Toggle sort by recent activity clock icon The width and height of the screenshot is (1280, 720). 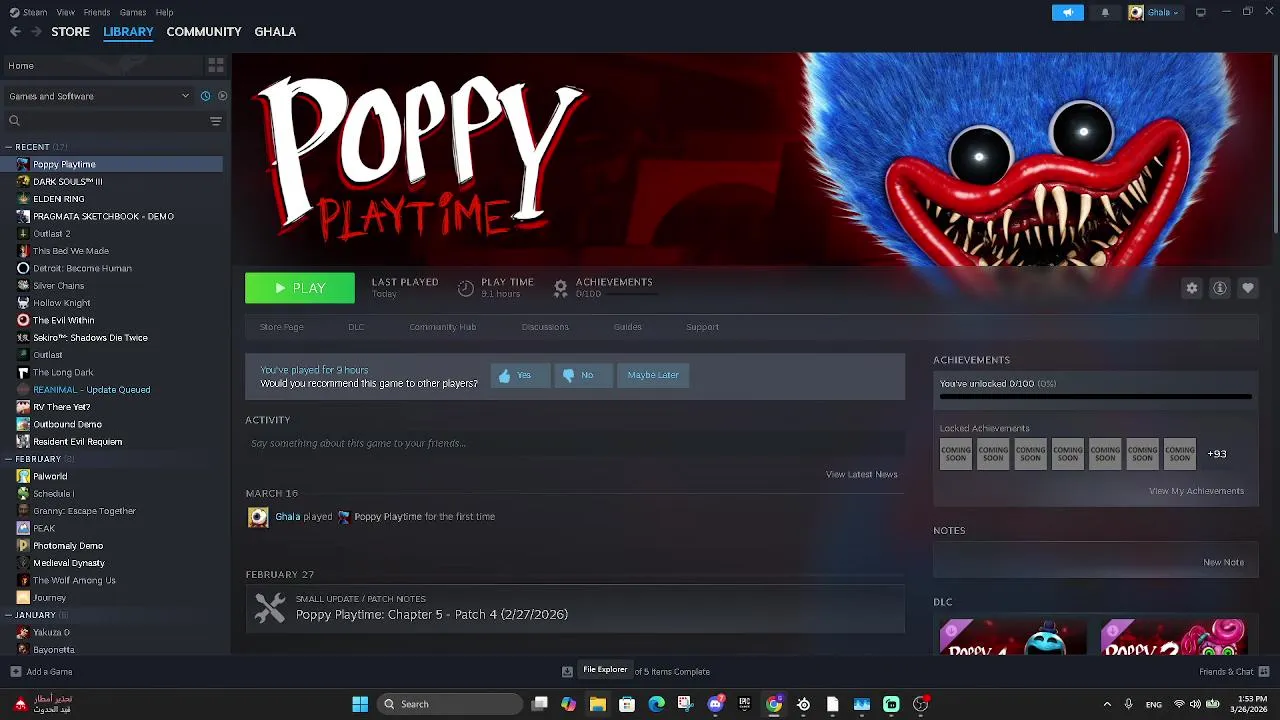(x=205, y=96)
